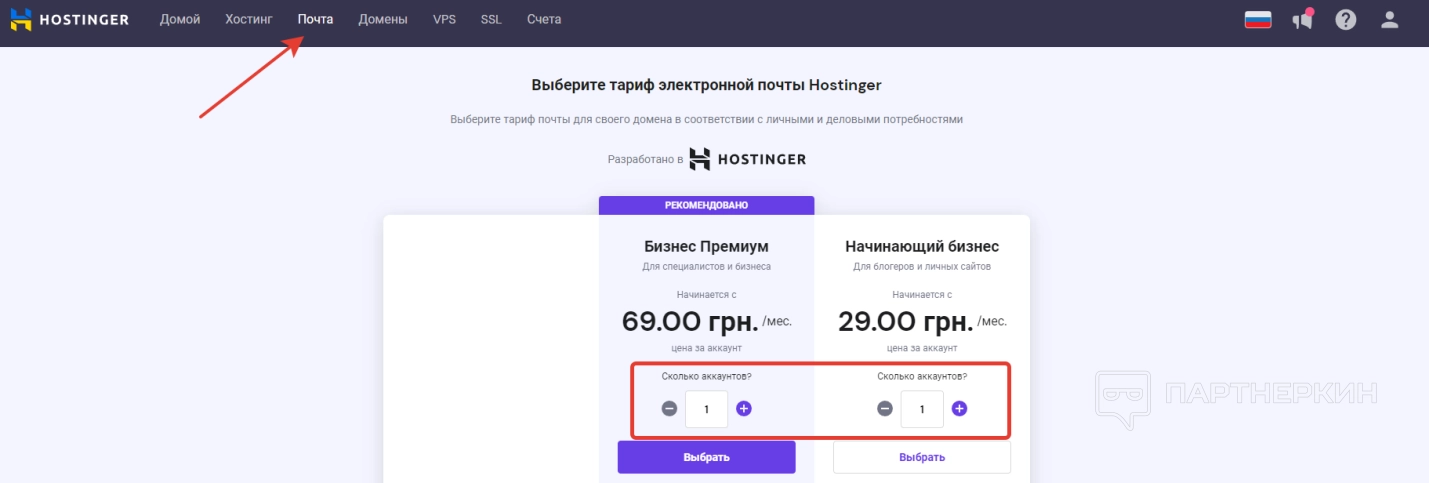Navigate to Домены in top menu
1429x483 pixels.
click(383, 19)
